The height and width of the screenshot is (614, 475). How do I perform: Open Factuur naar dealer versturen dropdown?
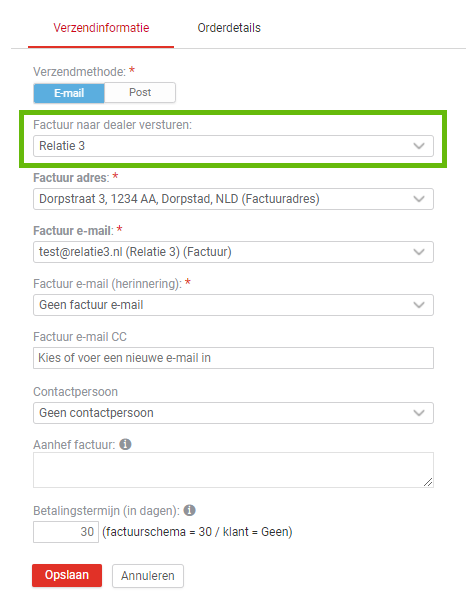(x=233, y=146)
